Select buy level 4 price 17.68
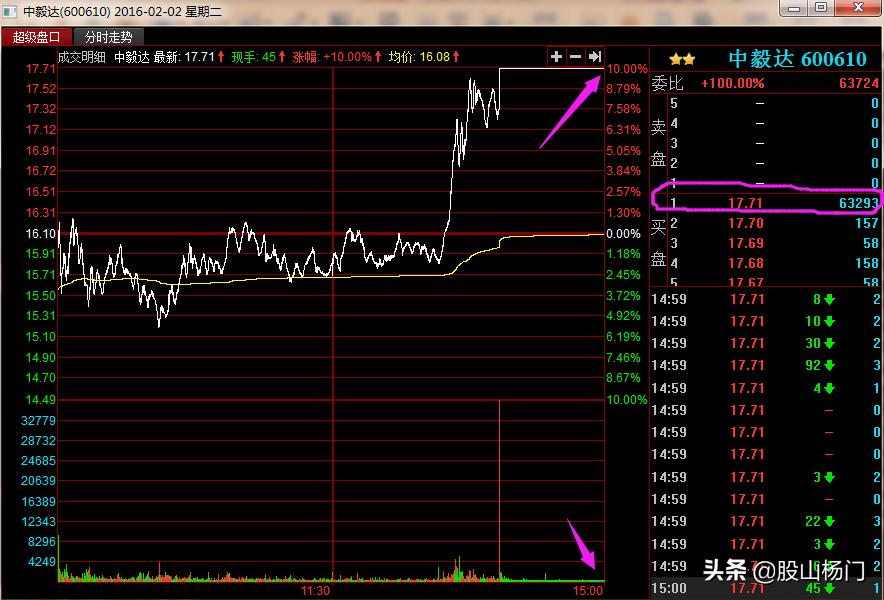 [746, 263]
